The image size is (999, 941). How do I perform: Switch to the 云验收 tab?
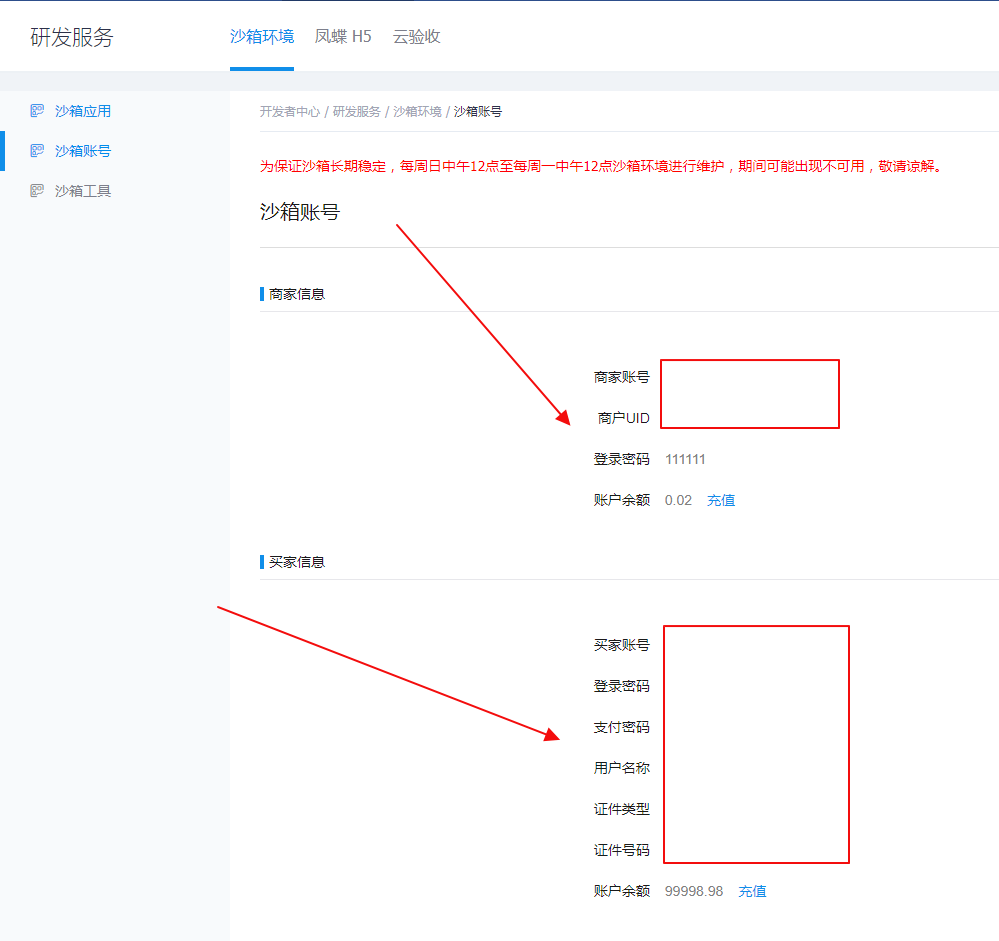click(x=417, y=36)
